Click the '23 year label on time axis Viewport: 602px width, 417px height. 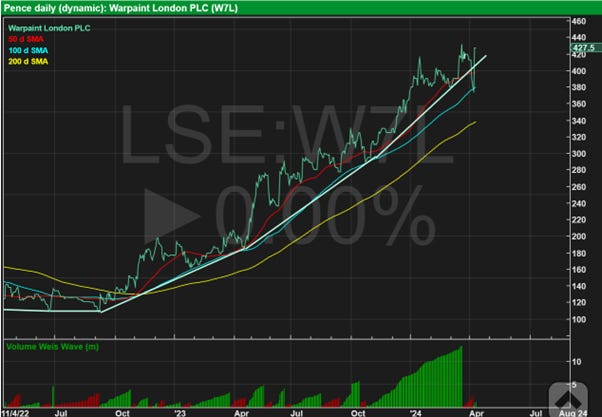(x=179, y=413)
